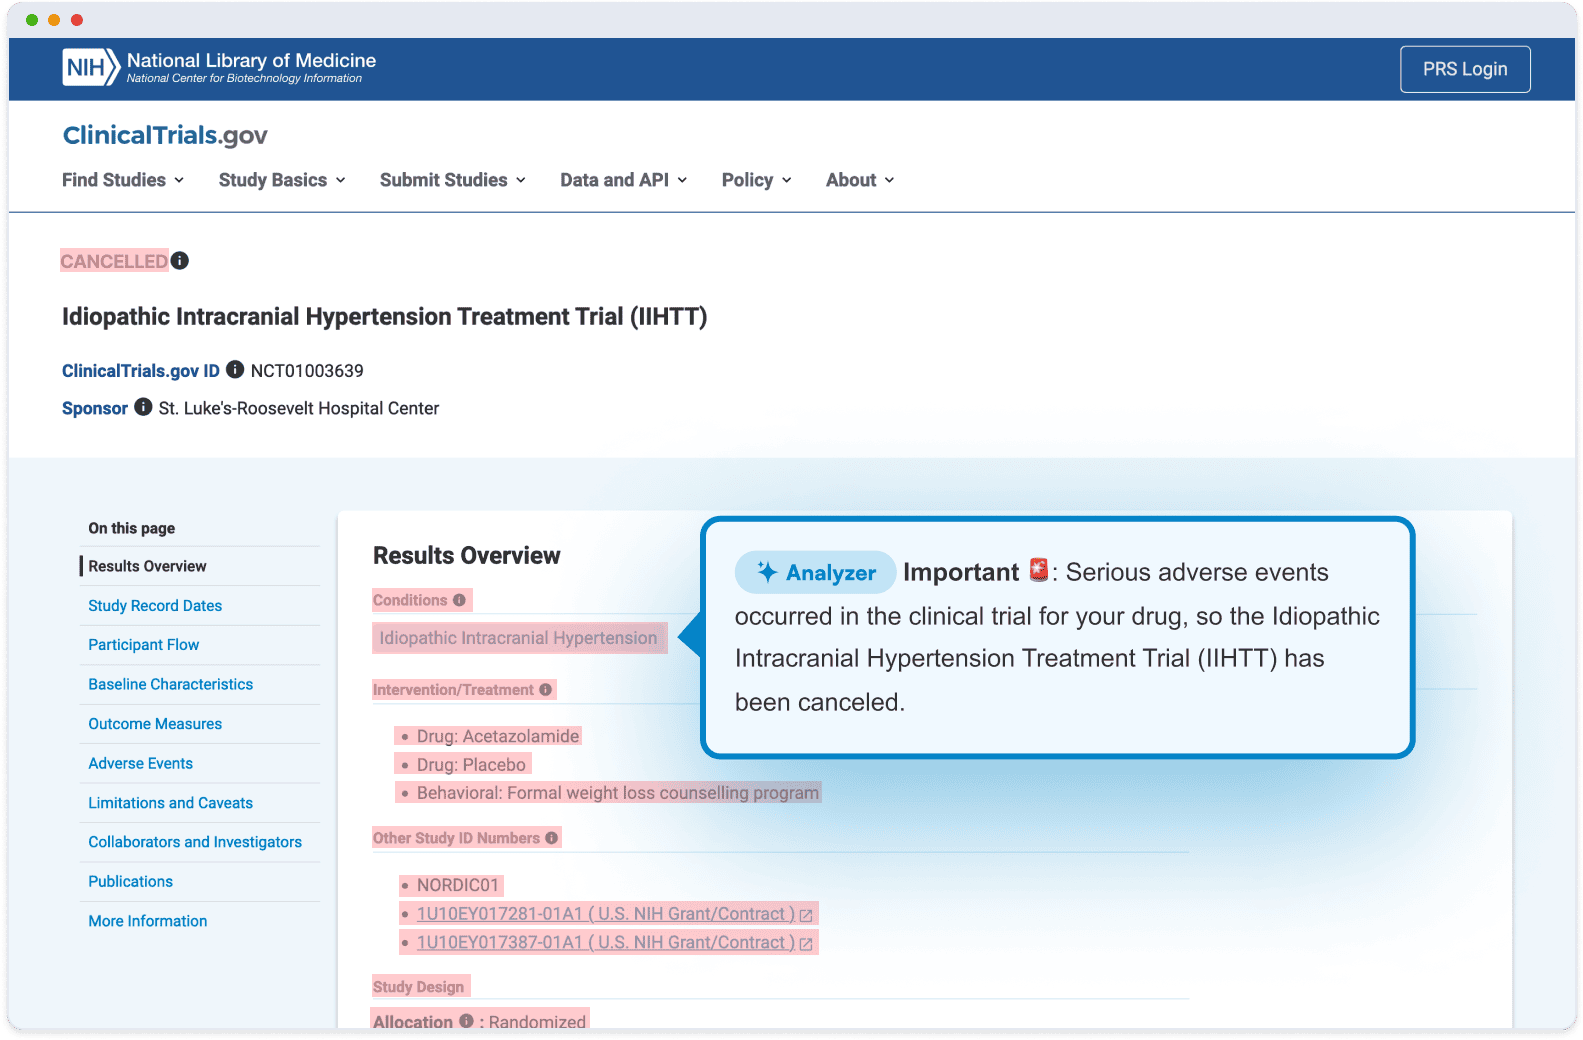Click the PRS Login button

(1465, 69)
